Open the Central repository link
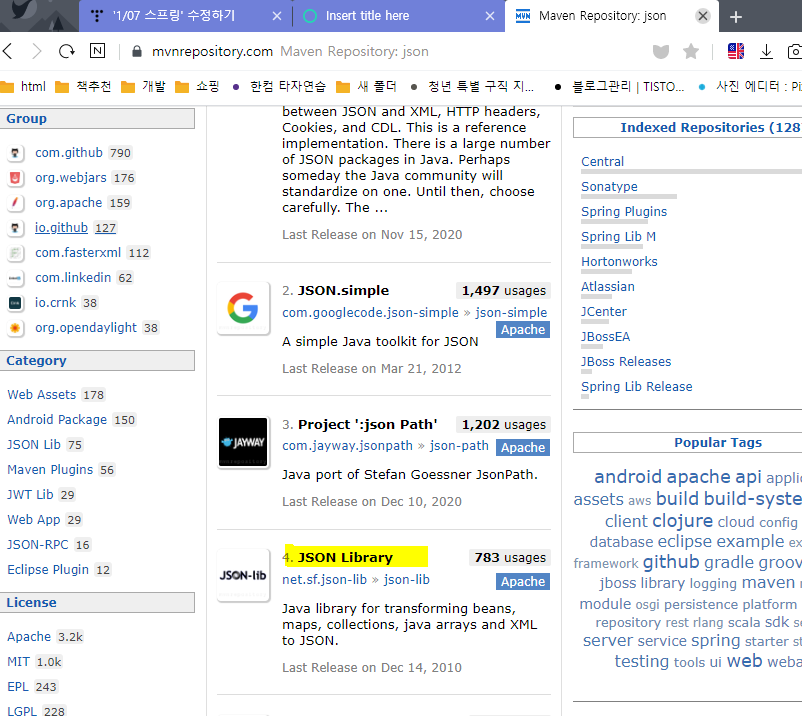802x716 pixels. [602, 162]
